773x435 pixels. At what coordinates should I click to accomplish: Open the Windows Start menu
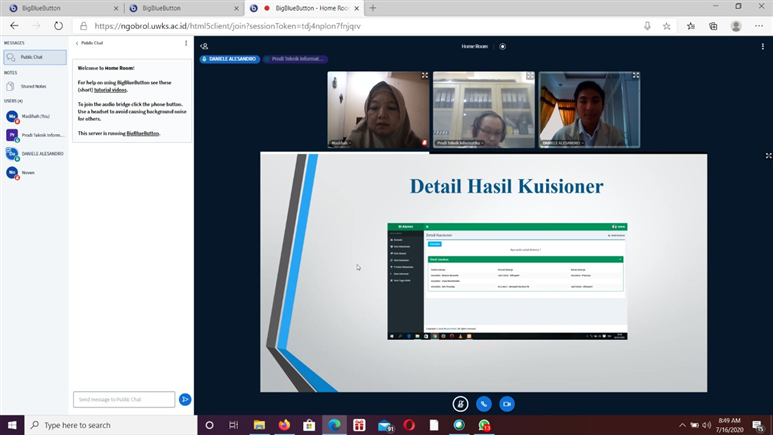[12, 425]
